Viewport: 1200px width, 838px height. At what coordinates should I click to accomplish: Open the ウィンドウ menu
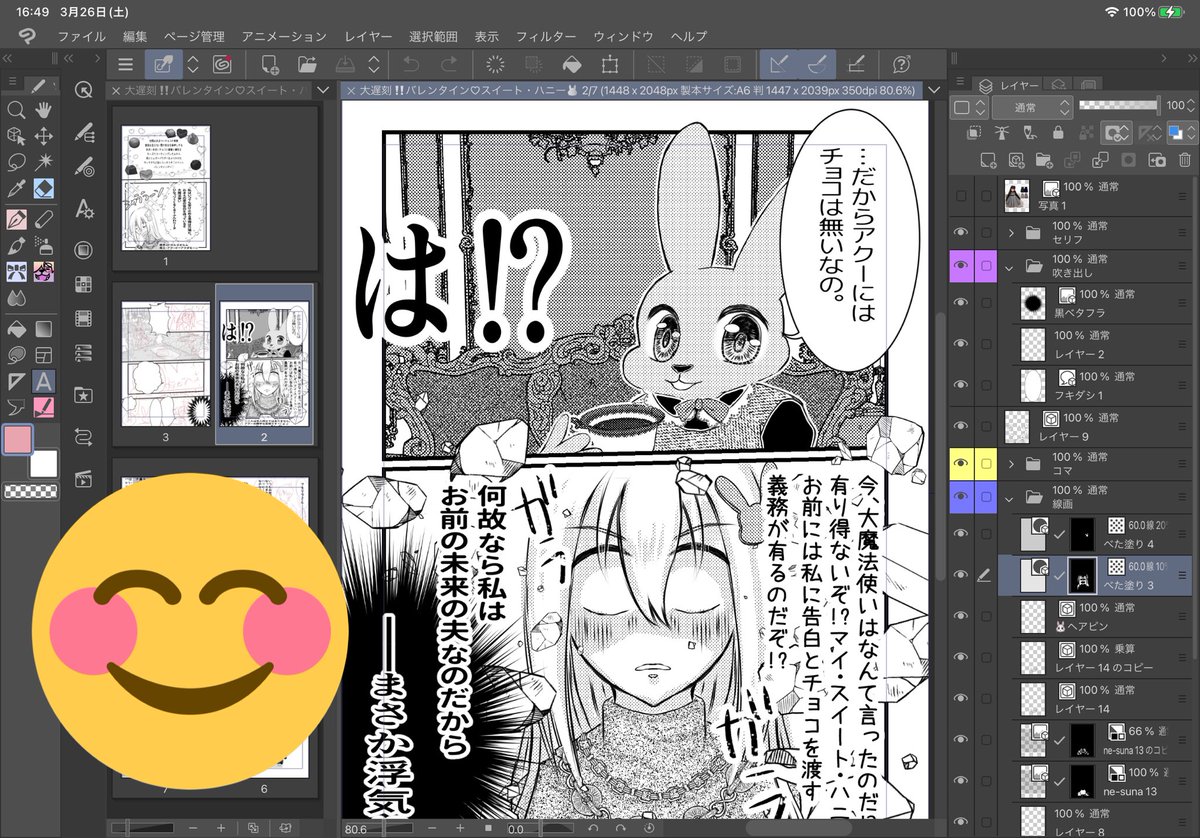coord(623,36)
